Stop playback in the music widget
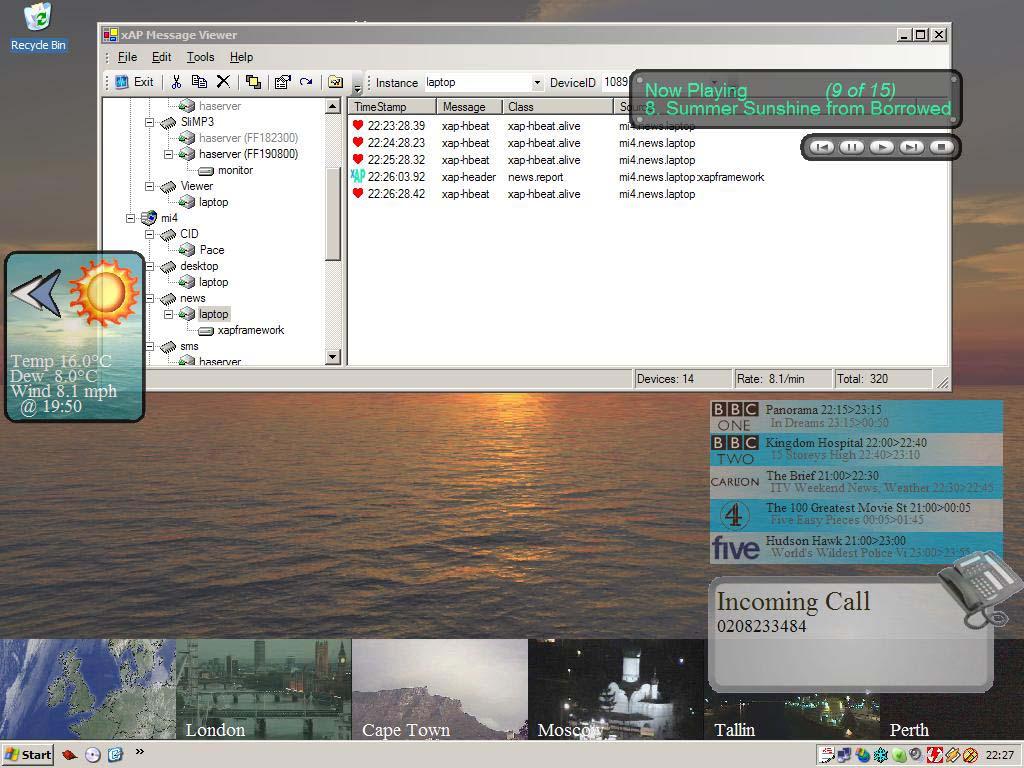 coord(940,147)
